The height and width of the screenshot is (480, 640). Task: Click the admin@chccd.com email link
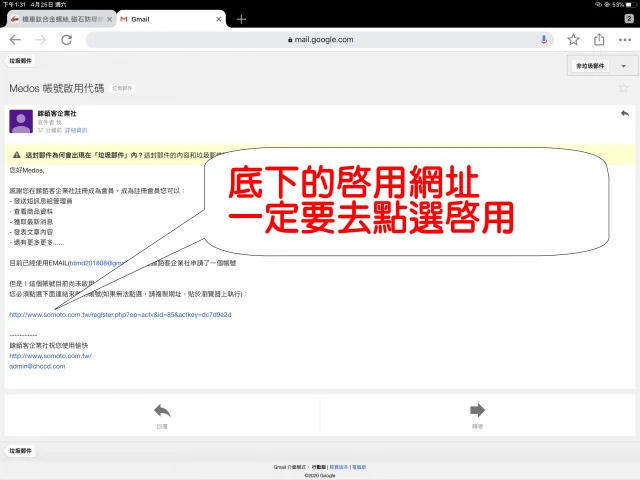pyautogui.click(x=37, y=366)
